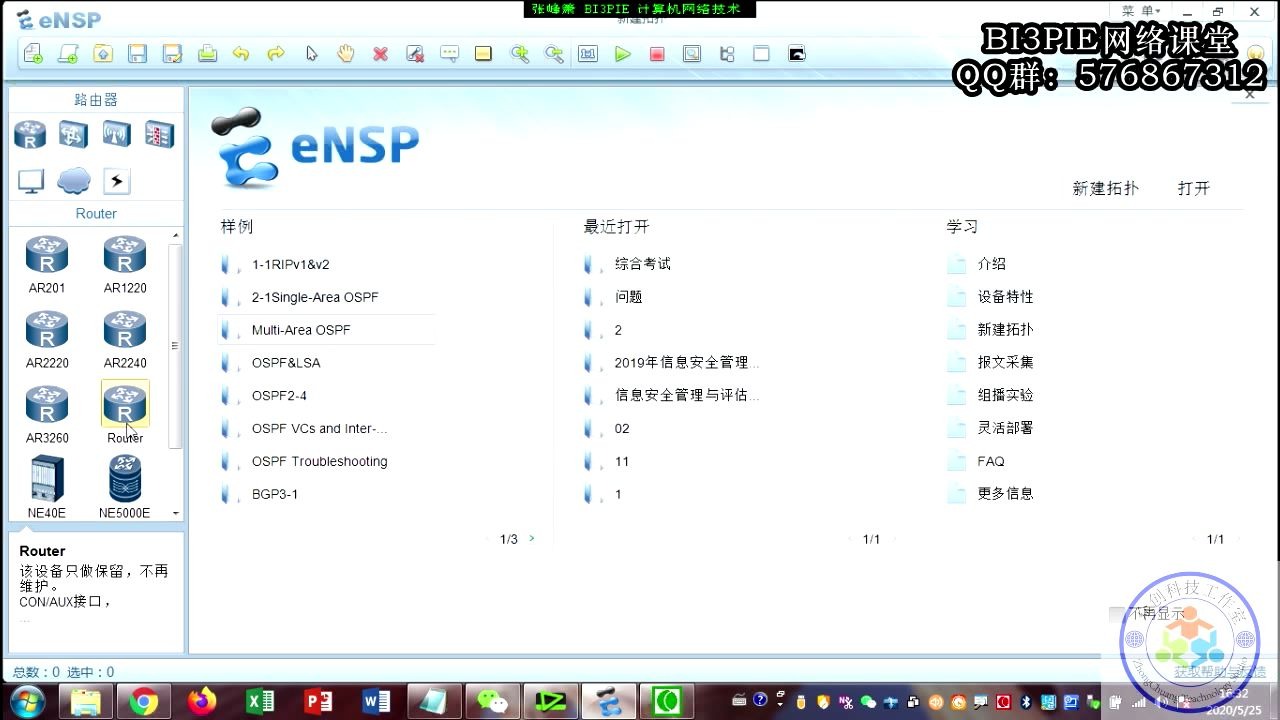
Task: Select the hand pan tool
Action: pos(346,54)
